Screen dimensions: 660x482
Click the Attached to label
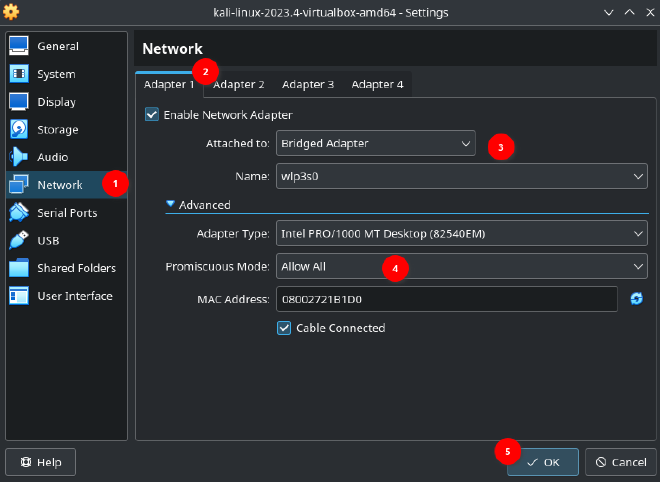(x=237, y=144)
